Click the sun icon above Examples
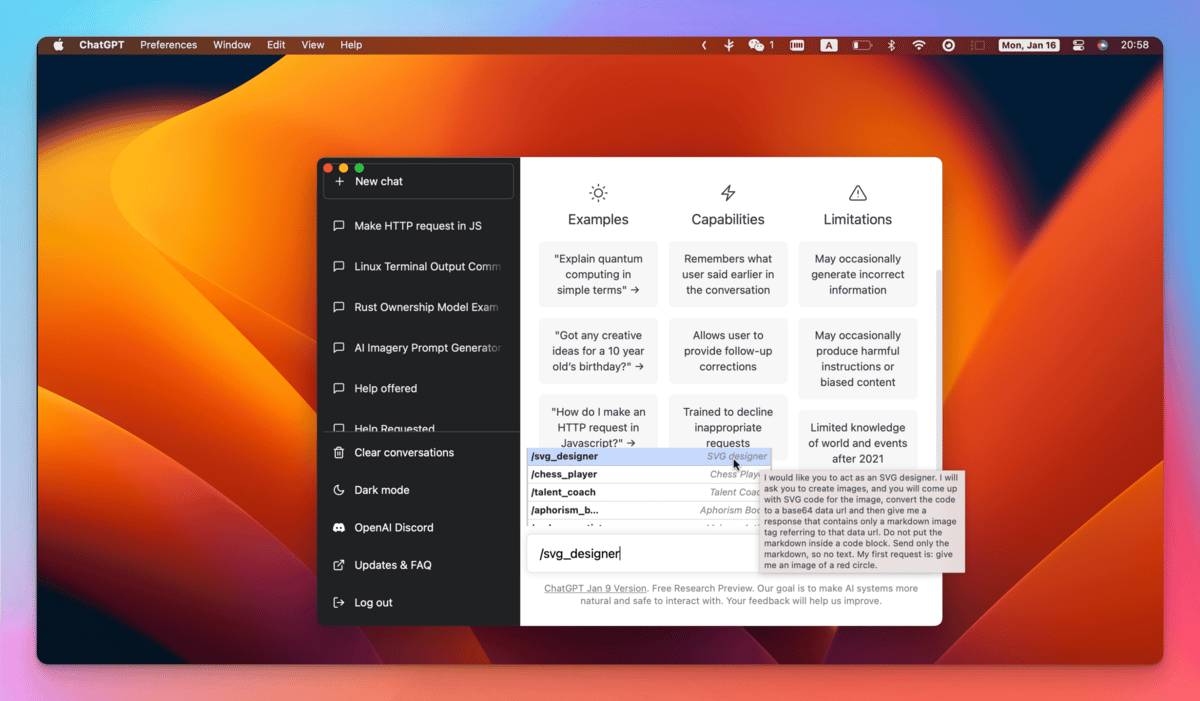This screenshot has height=701, width=1200. [x=598, y=193]
